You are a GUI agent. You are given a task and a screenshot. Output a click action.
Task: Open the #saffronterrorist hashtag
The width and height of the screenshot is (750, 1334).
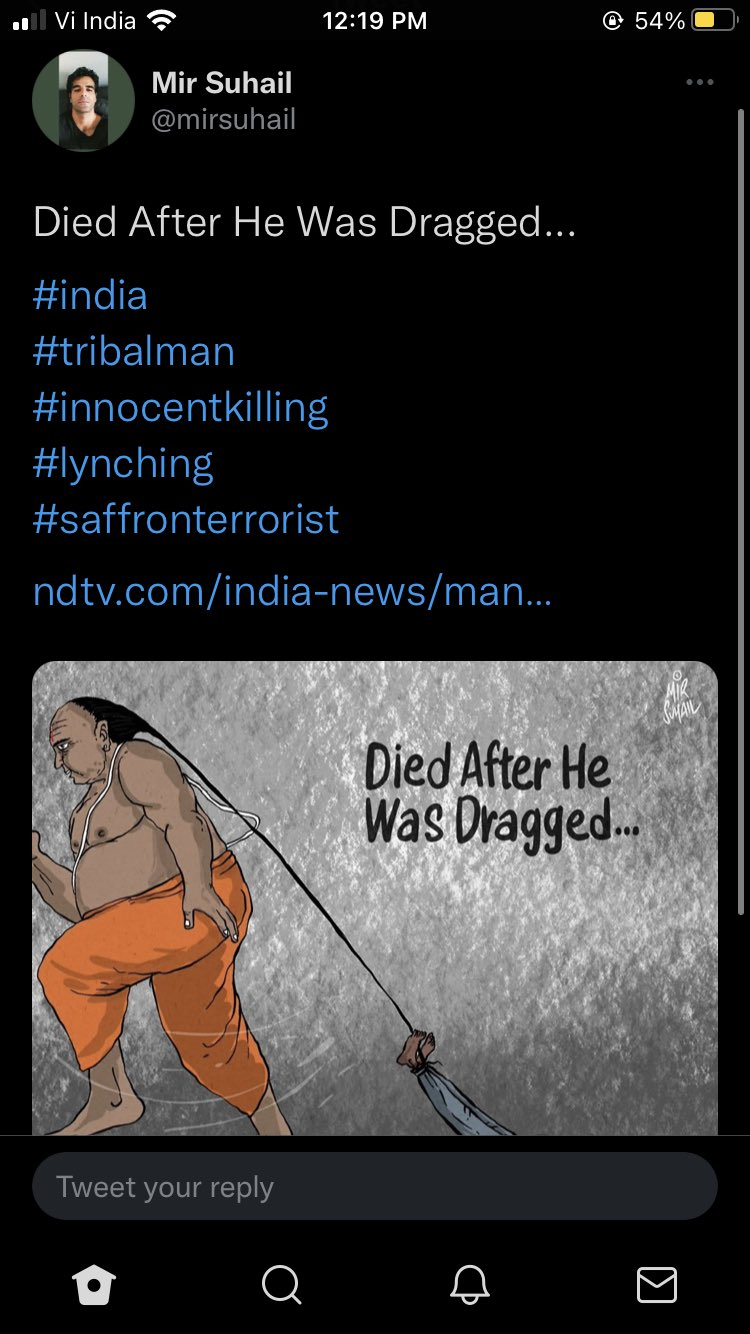(x=186, y=520)
